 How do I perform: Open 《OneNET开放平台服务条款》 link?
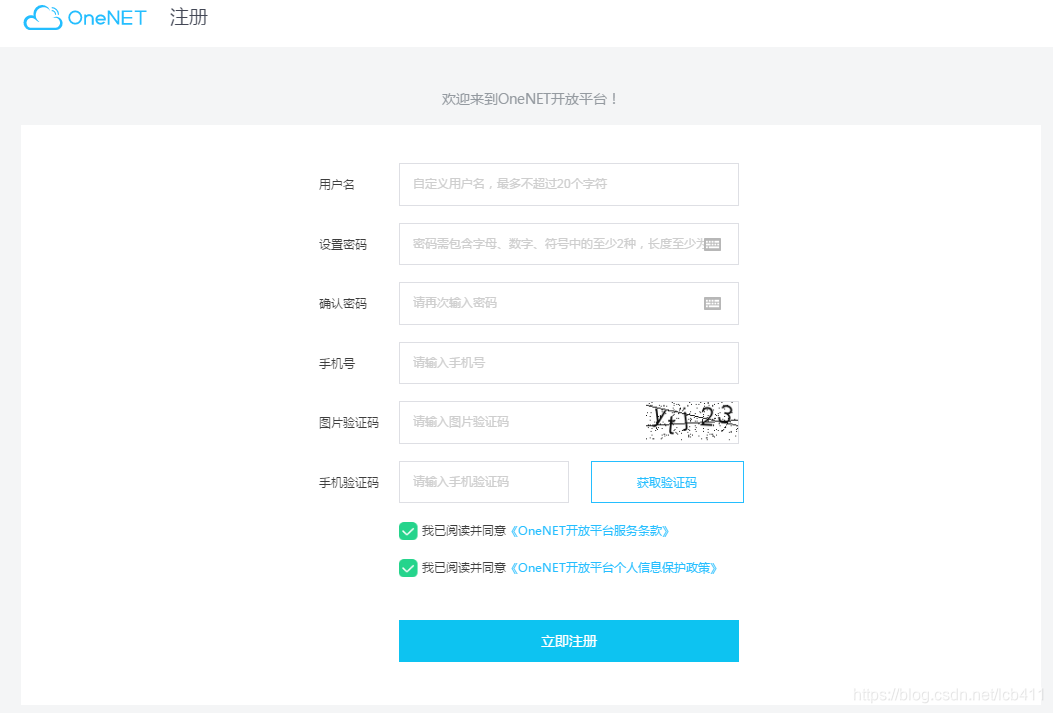[x=590, y=531]
